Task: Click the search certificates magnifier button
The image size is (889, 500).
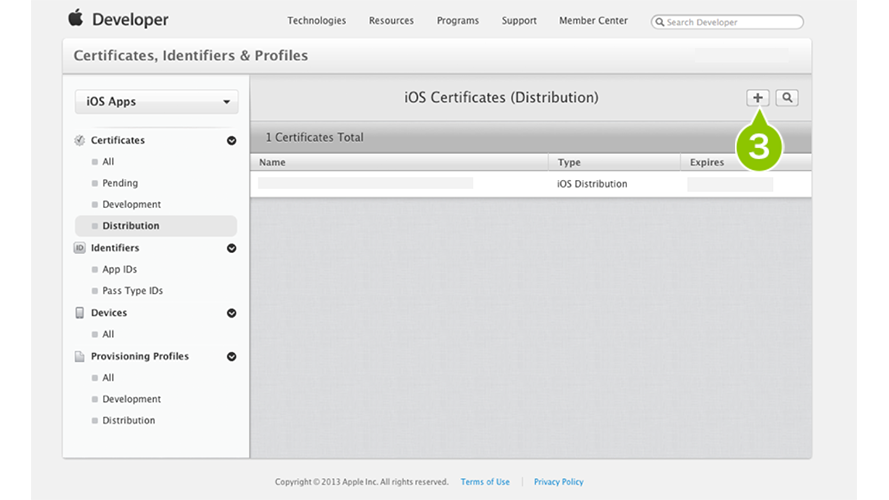Action: (x=787, y=98)
